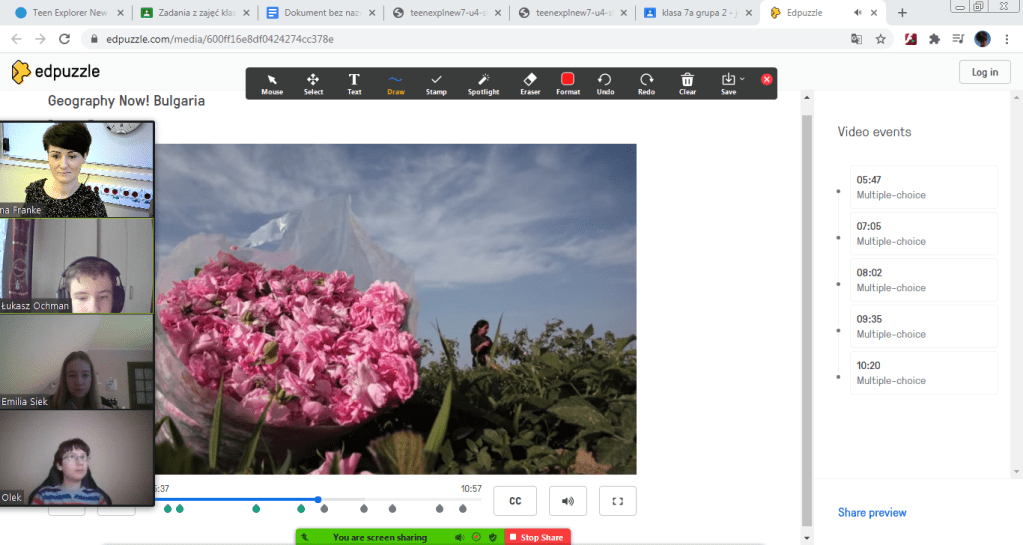This screenshot has width=1023, height=545.
Task: Activate the Text annotation tool
Action: pos(354,83)
